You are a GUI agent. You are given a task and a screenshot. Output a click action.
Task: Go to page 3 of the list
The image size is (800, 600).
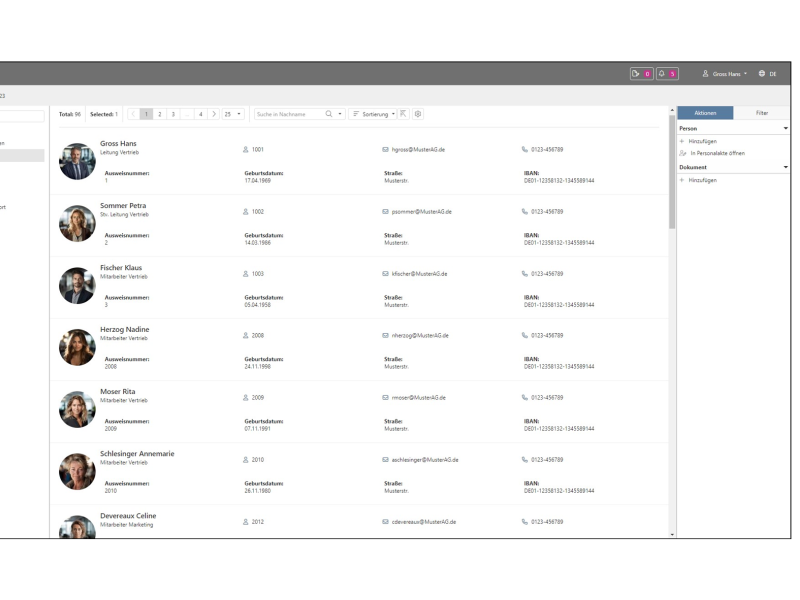tap(173, 114)
